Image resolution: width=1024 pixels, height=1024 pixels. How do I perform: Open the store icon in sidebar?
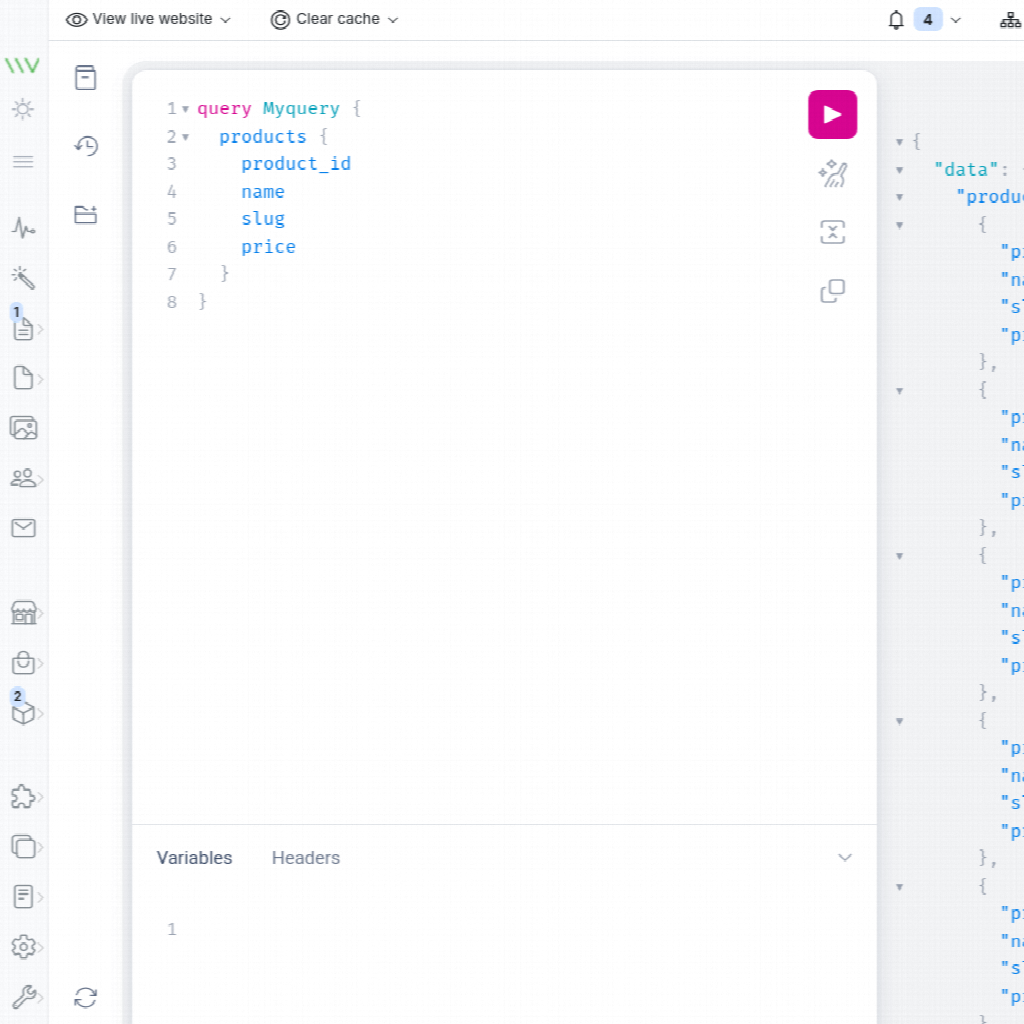coord(23,613)
